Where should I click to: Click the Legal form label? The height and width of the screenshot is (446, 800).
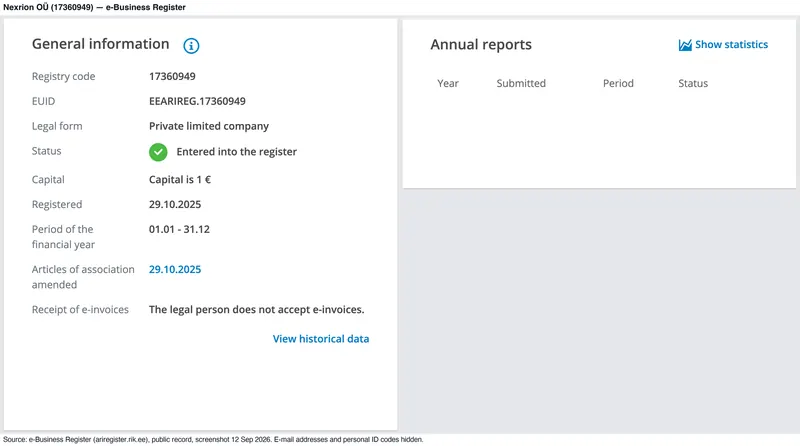click(57, 126)
